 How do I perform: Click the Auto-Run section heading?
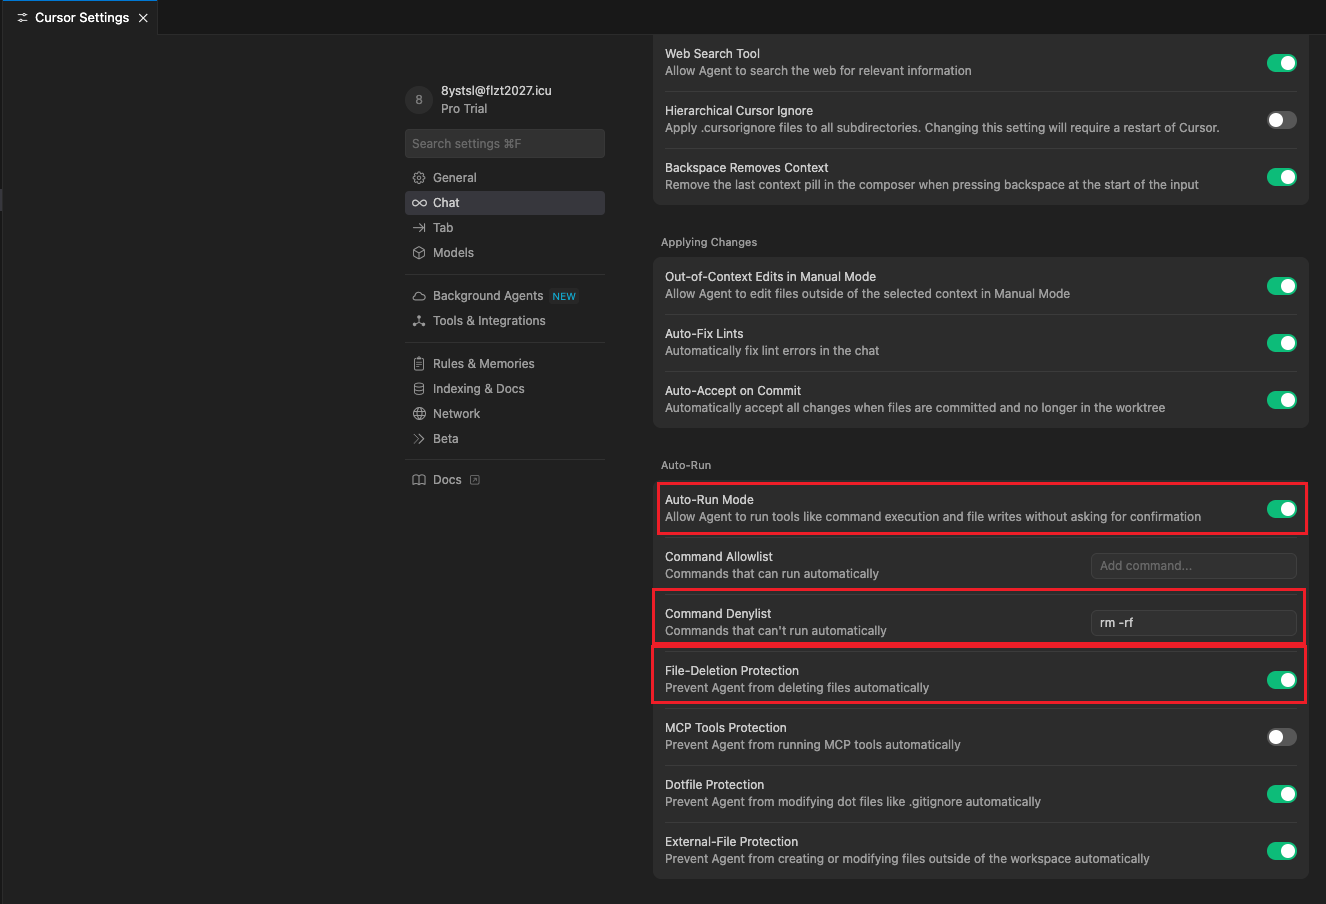click(x=686, y=466)
